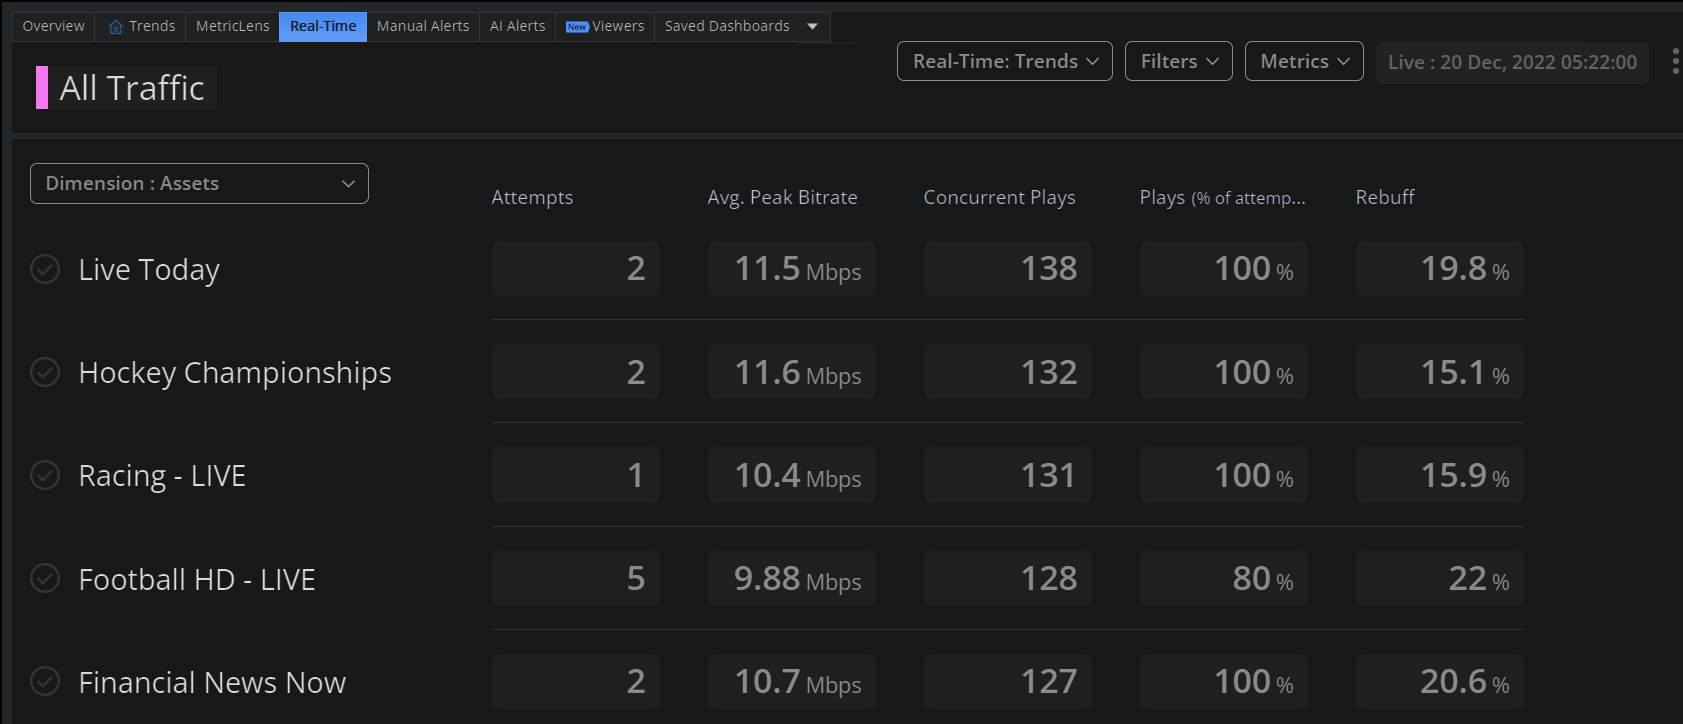Expand the Metrics dropdown
The height and width of the screenshot is (724, 1683).
pos(1303,62)
